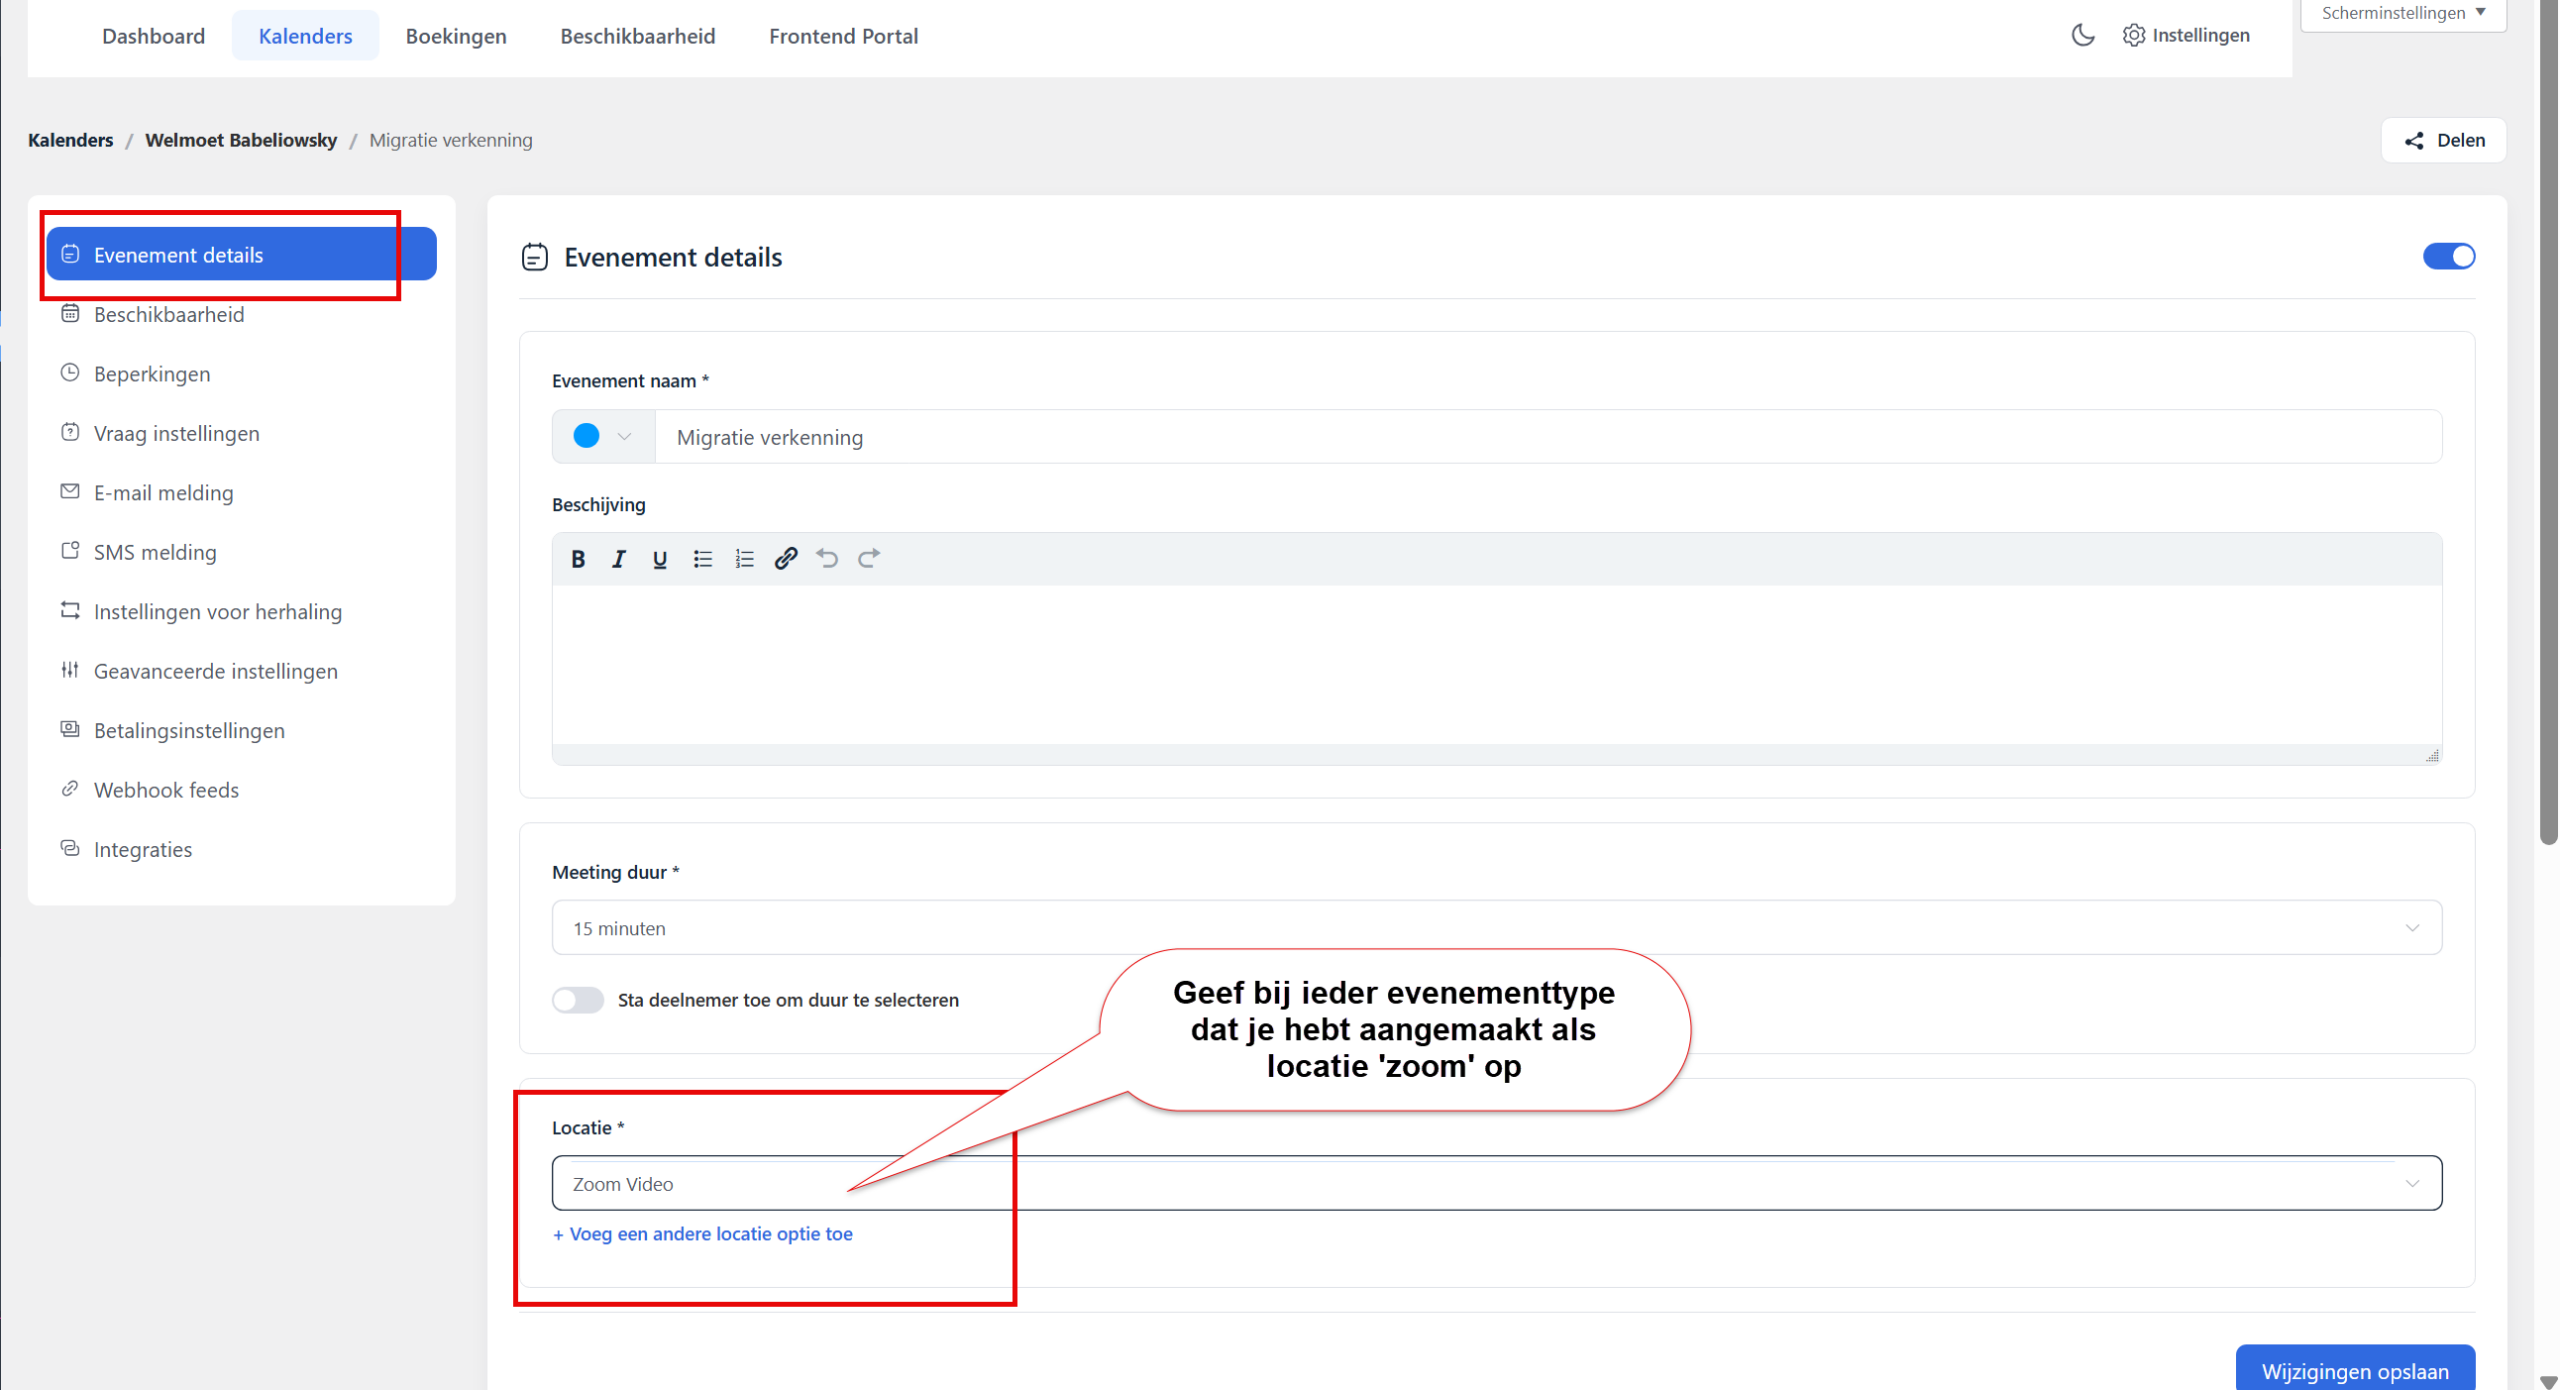Click the Evenement naam input field
Screen dimensions: 2560x1390
[x=1548, y=437]
